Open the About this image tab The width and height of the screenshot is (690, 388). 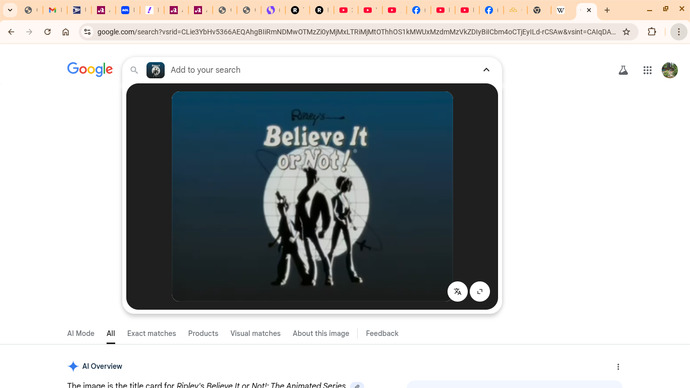(321, 333)
